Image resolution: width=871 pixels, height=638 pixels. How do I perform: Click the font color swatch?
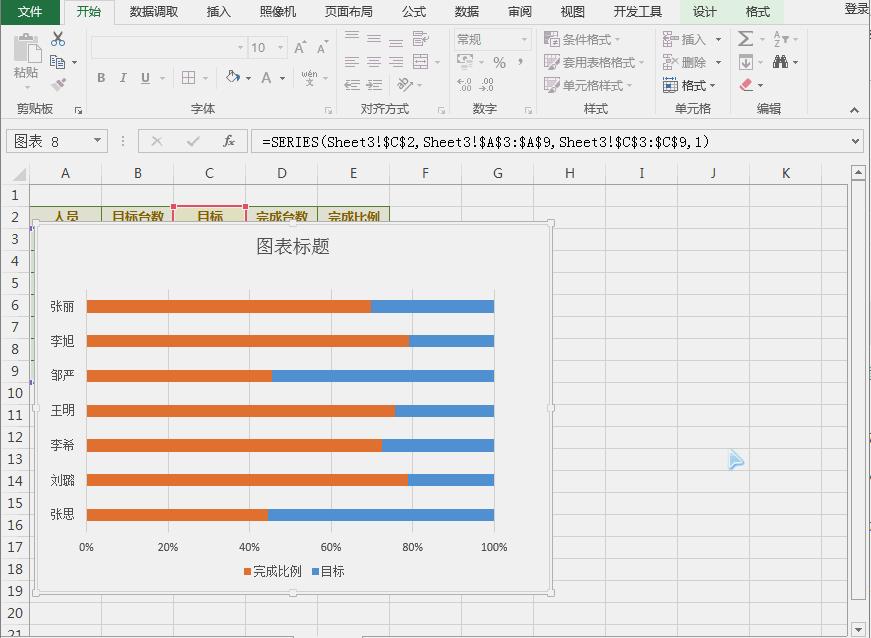(x=266, y=77)
